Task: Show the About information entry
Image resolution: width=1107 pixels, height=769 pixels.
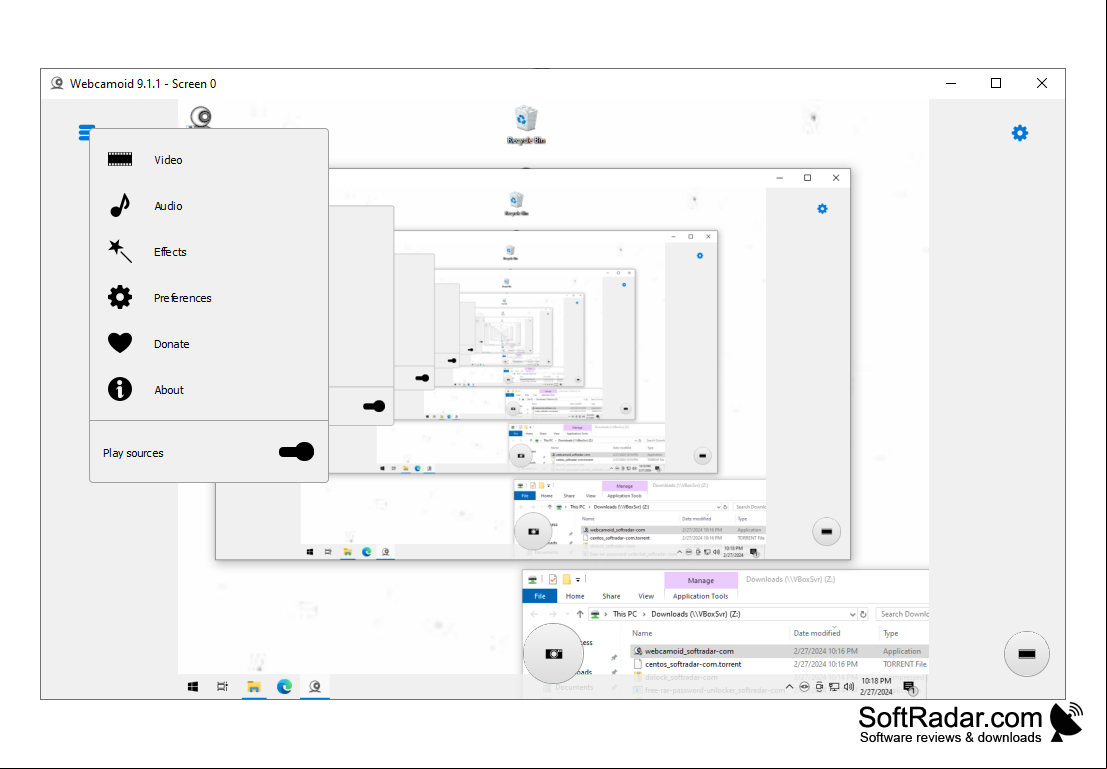Action: pyautogui.click(x=209, y=389)
